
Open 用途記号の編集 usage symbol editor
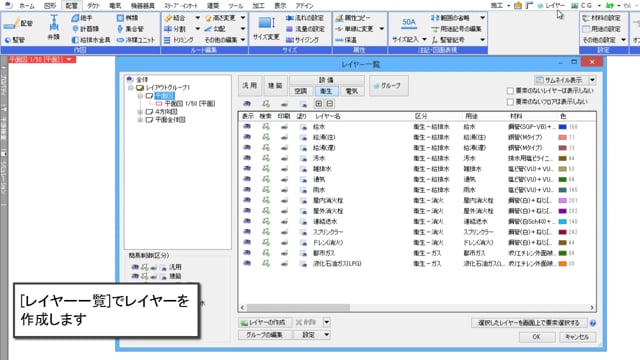point(456,29)
